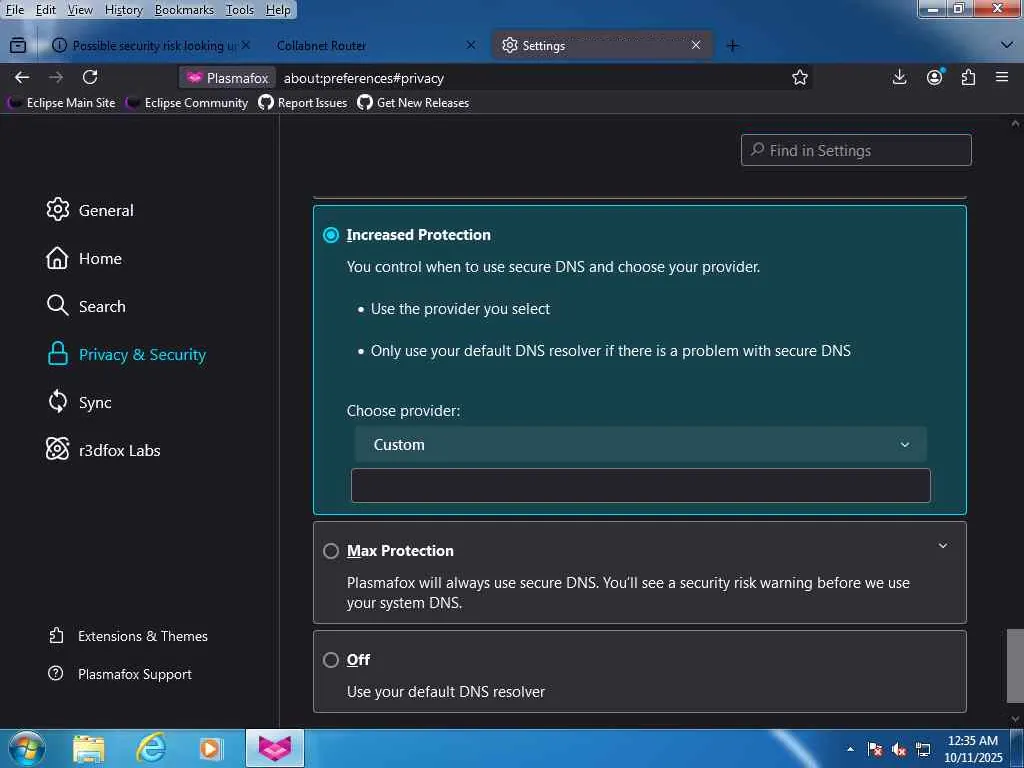Open Extensions & Themes link
Screen dimensions: 1024x768
(129, 635)
